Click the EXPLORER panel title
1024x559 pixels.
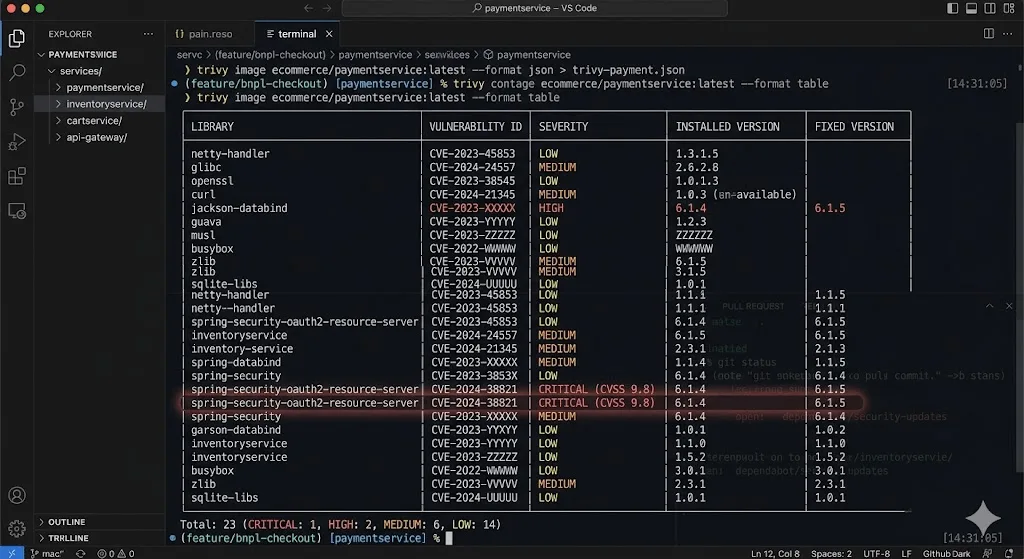click(70, 34)
